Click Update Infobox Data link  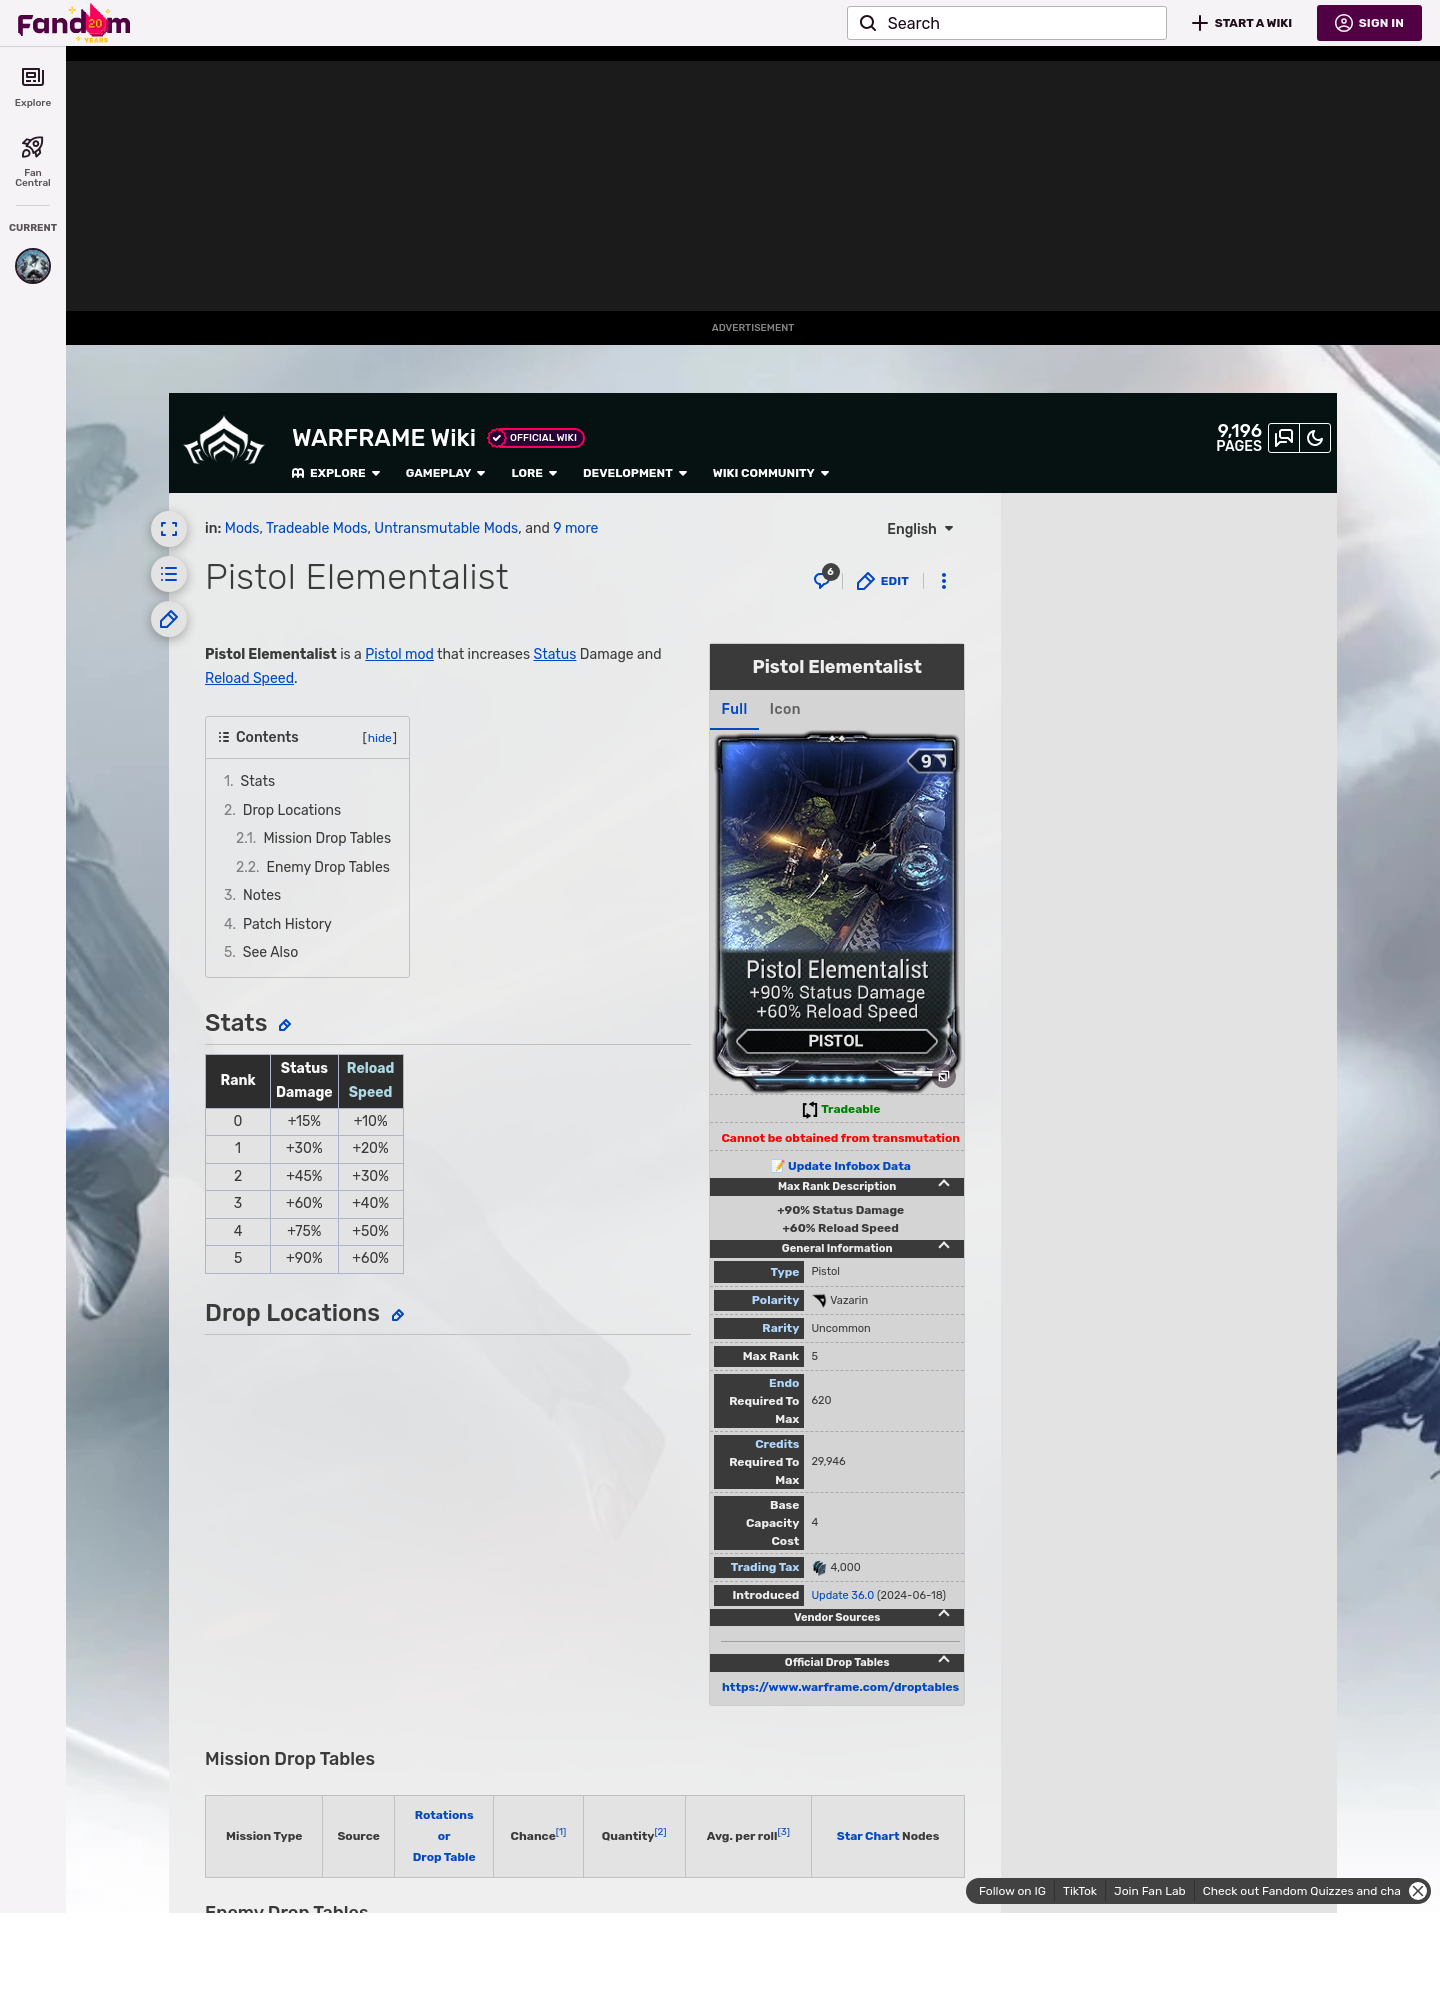pyautogui.click(x=849, y=1166)
